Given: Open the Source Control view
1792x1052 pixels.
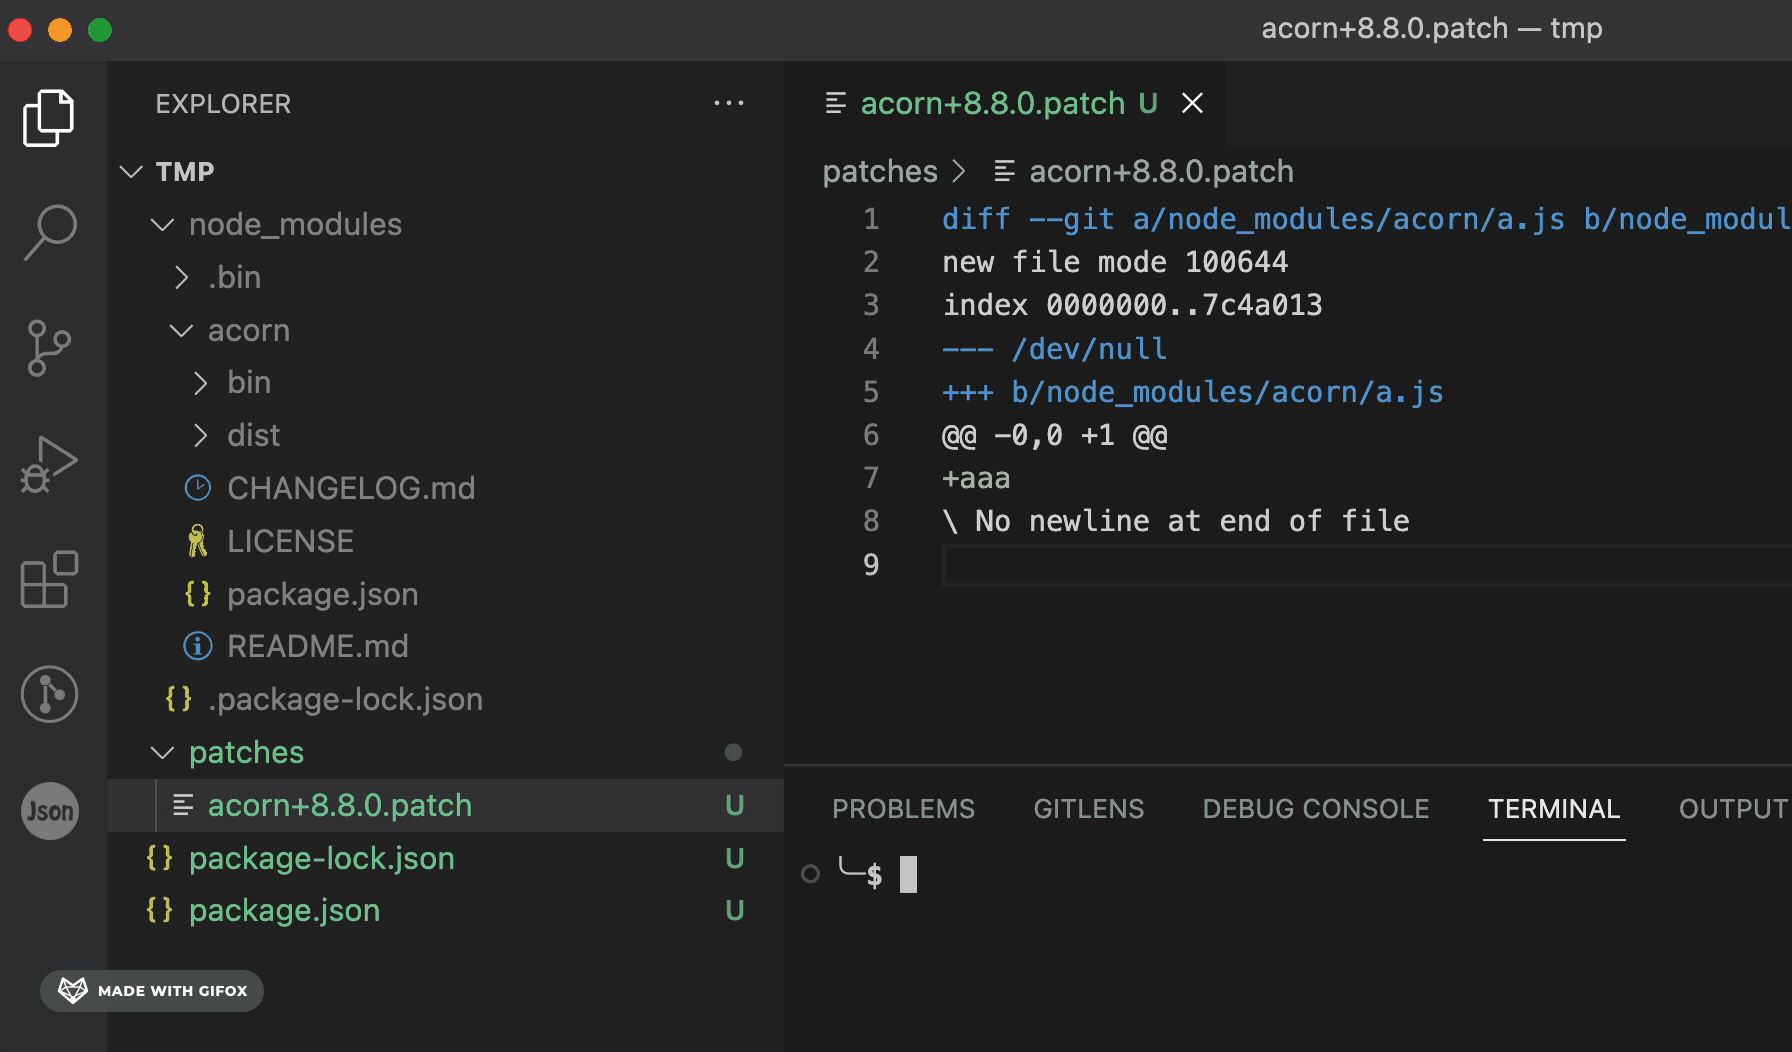Looking at the screenshot, I should tap(49, 348).
